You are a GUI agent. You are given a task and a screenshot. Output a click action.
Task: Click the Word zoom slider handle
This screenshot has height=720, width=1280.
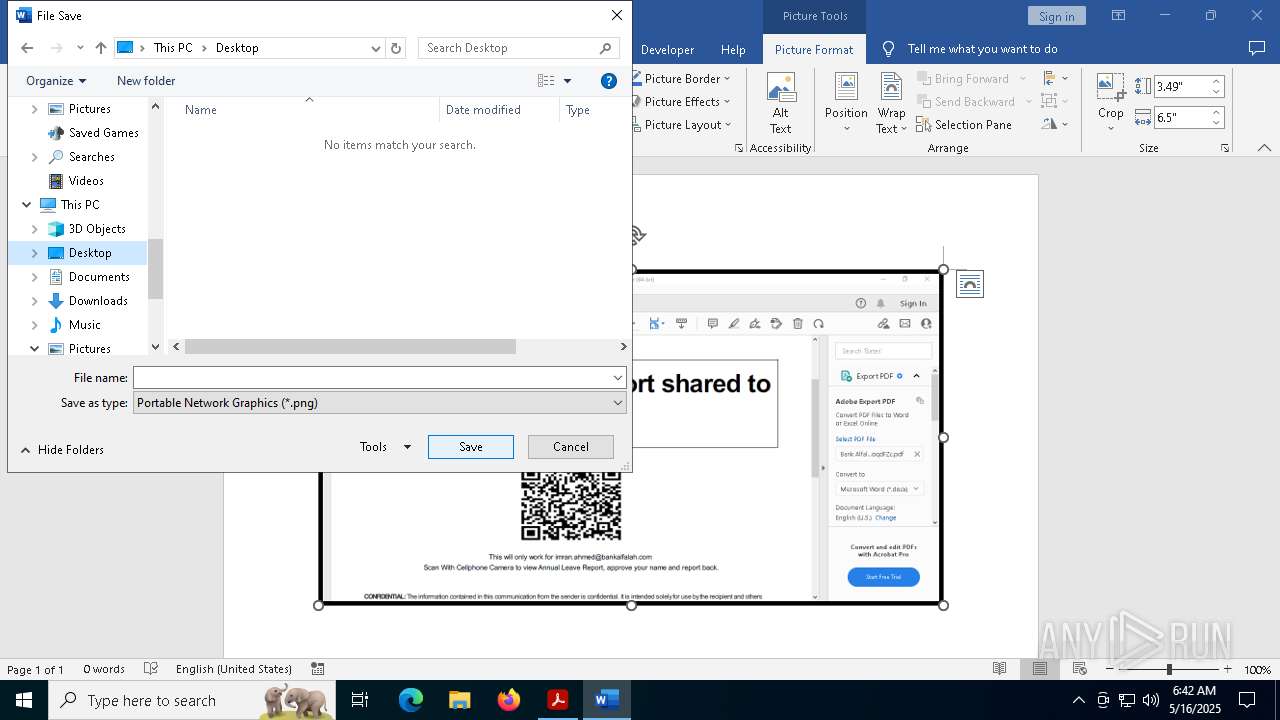point(1169,669)
